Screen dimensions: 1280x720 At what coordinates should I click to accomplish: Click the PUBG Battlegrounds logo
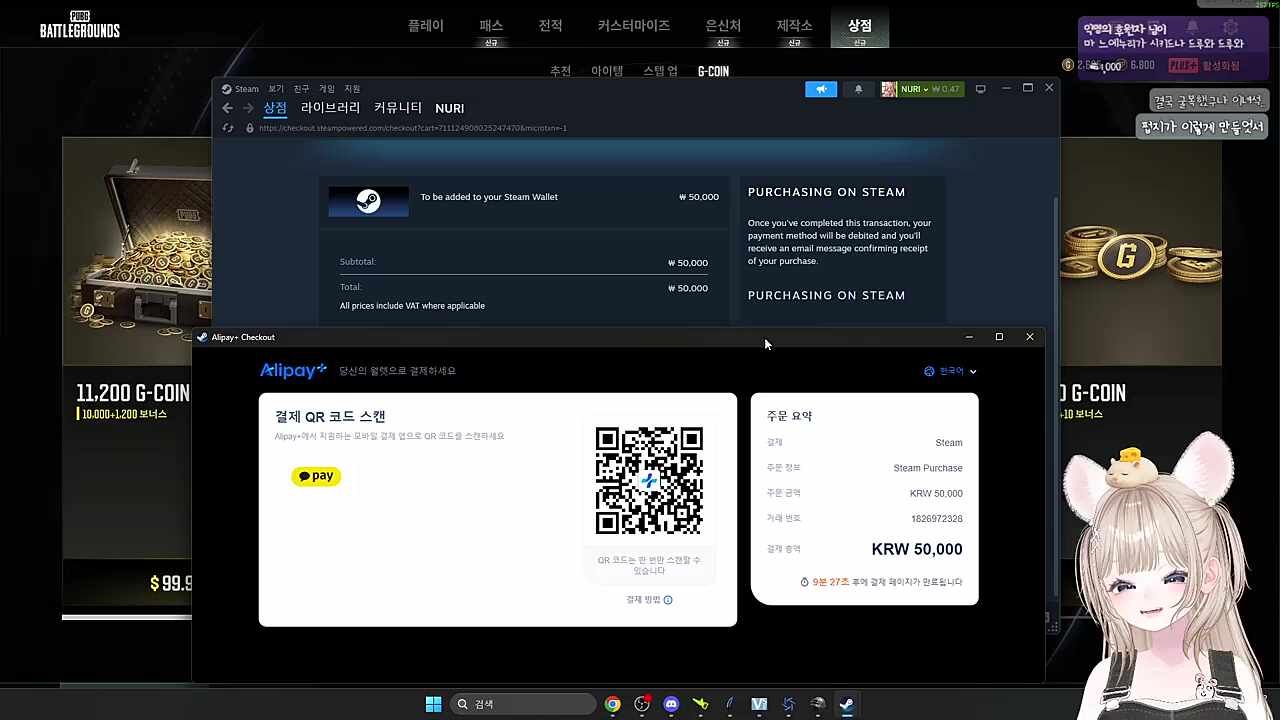tap(80, 25)
